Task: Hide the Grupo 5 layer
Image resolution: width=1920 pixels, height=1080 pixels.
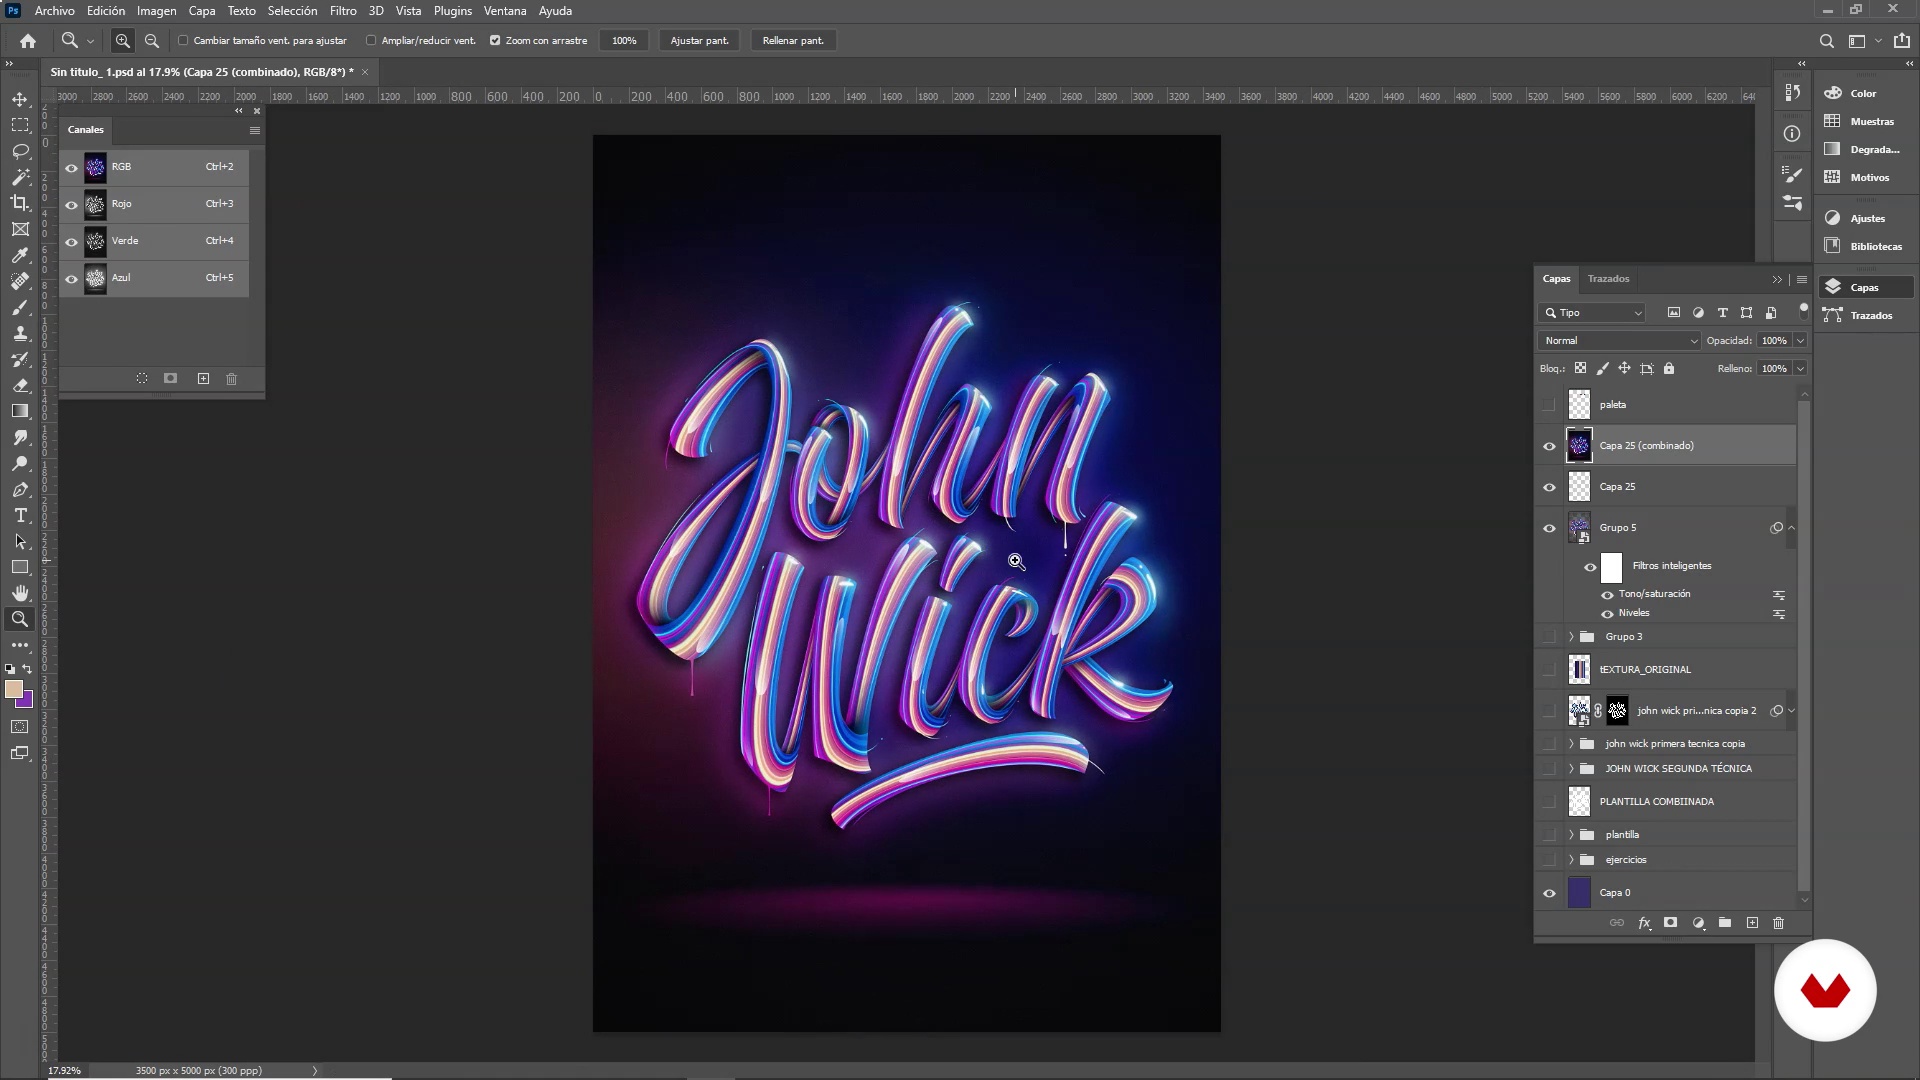Action: (x=1549, y=528)
